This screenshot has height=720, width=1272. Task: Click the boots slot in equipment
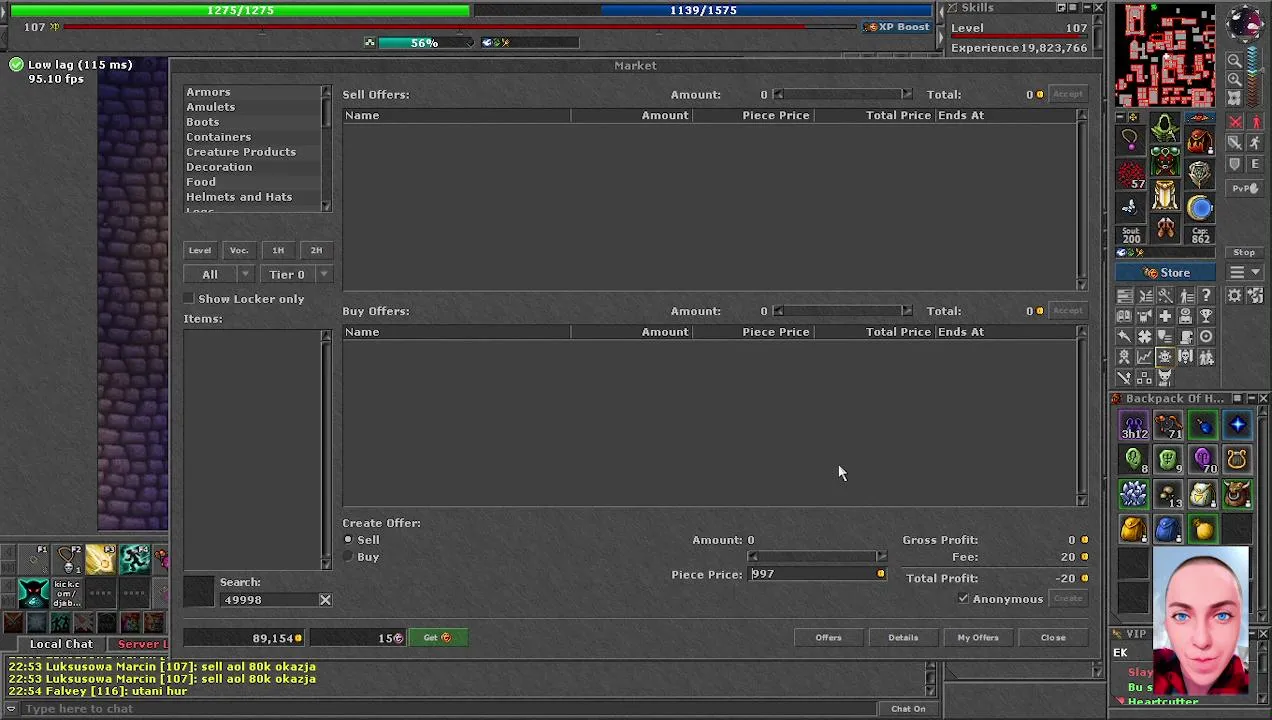1165,229
